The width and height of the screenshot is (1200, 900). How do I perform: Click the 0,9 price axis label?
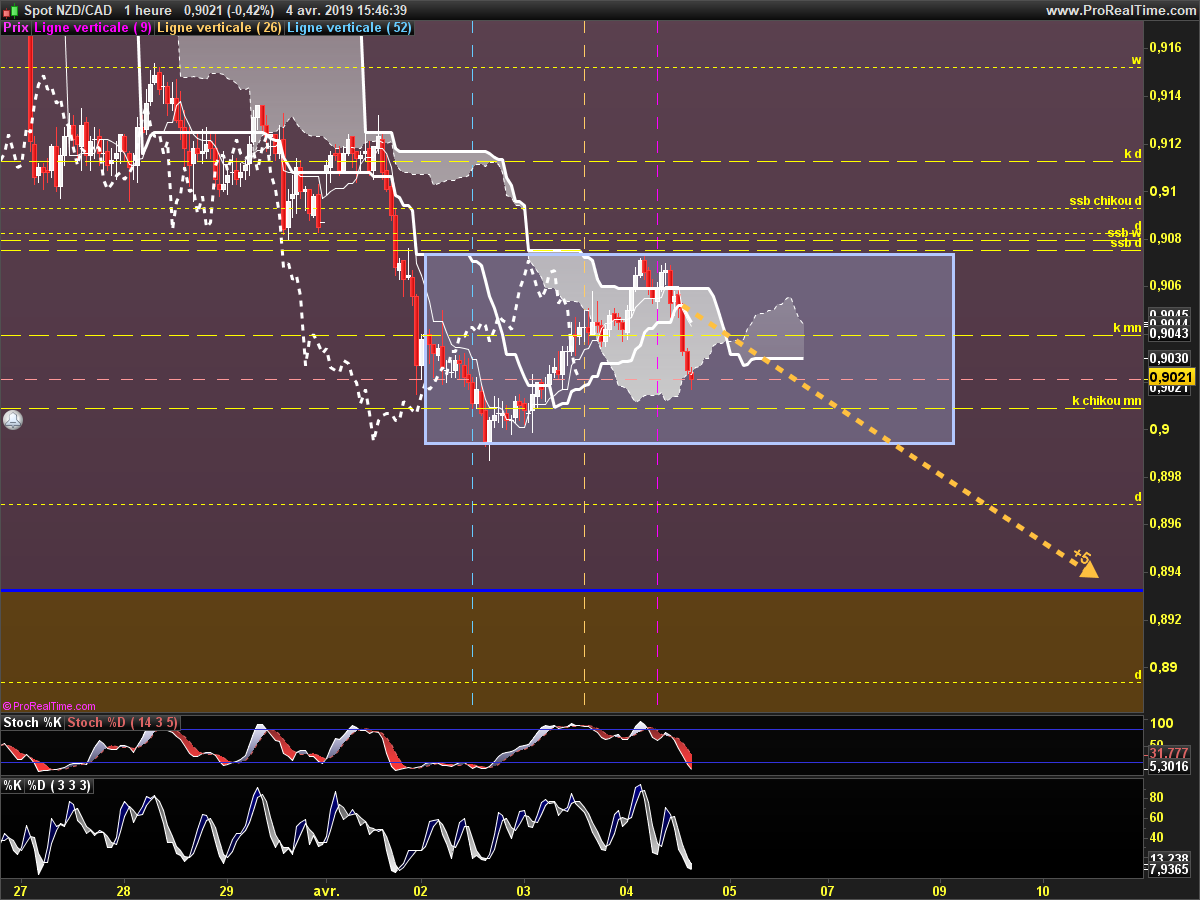pyautogui.click(x=1157, y=429)
